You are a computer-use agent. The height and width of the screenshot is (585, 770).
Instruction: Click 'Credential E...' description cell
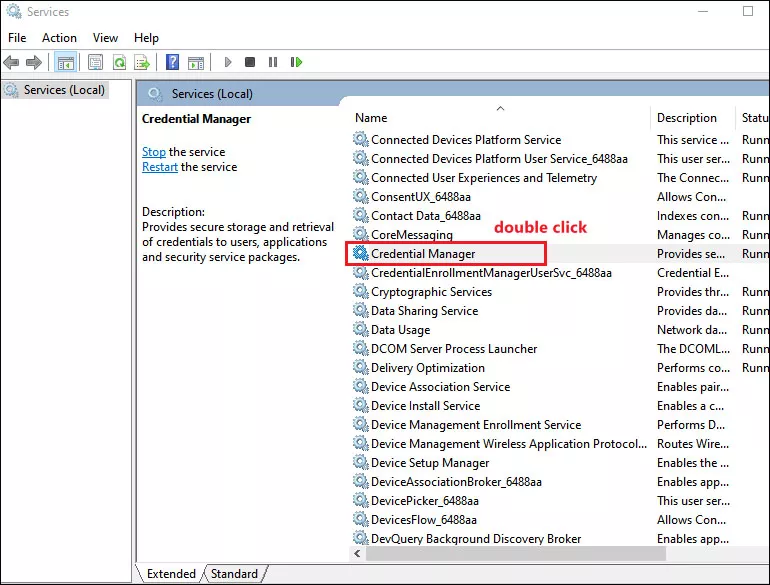click(x=693, y=273)
